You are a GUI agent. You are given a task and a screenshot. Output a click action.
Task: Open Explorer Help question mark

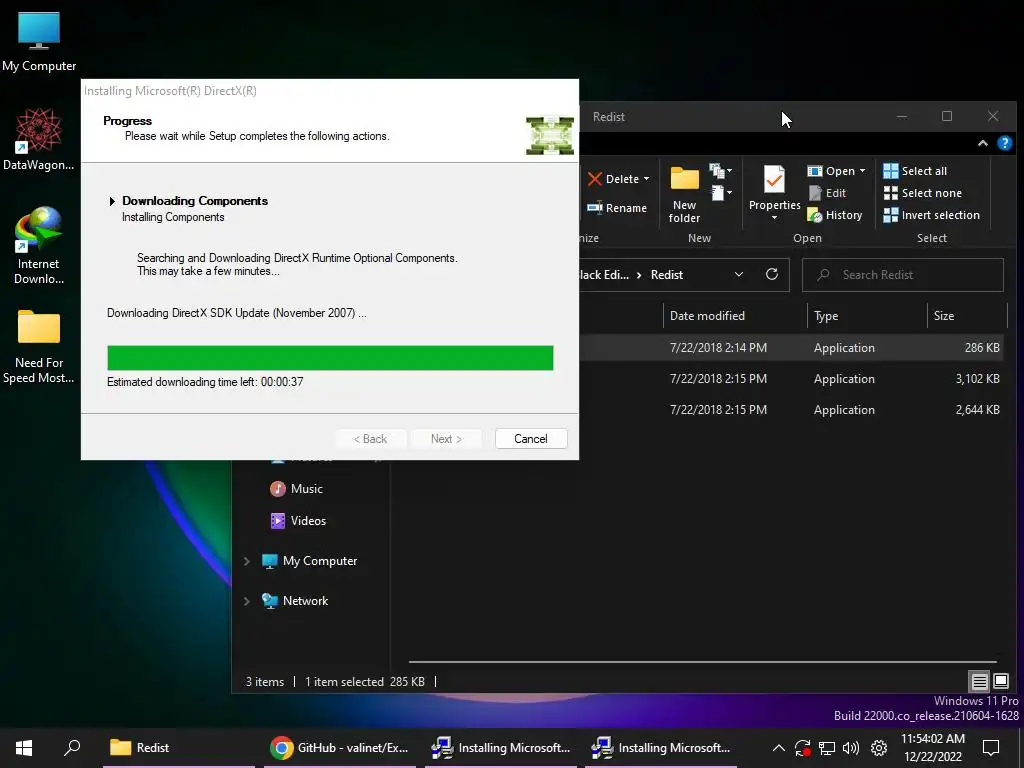pos(1005,143)
